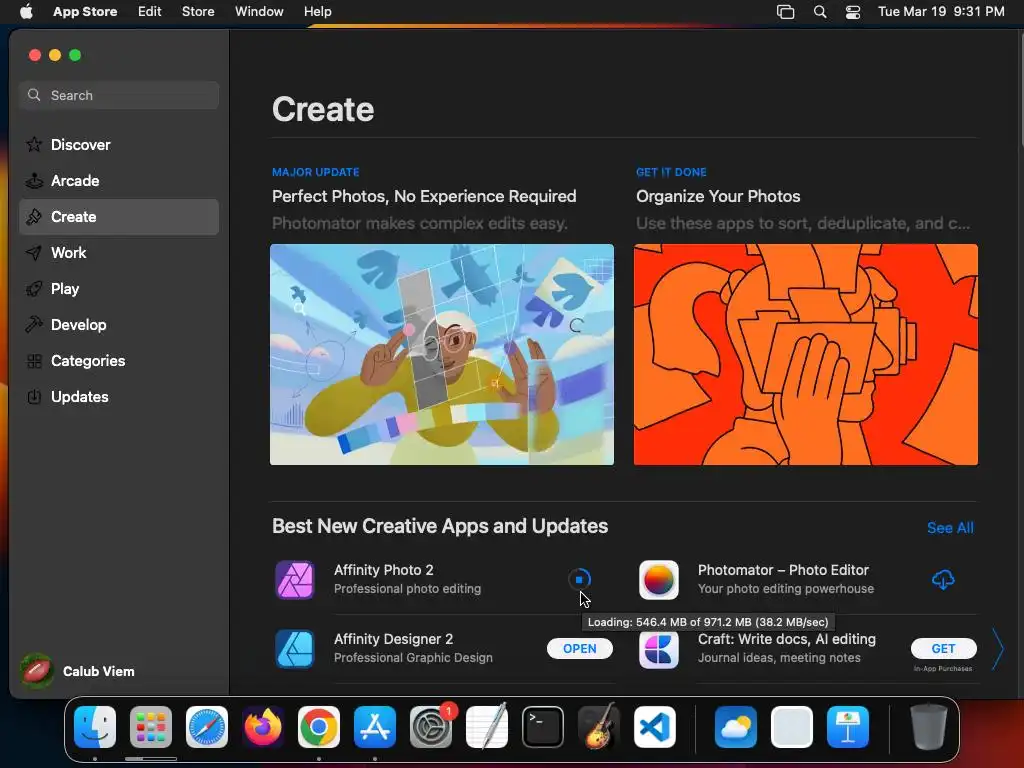Open the Edit menu
1024x768 pixels.
150,12
